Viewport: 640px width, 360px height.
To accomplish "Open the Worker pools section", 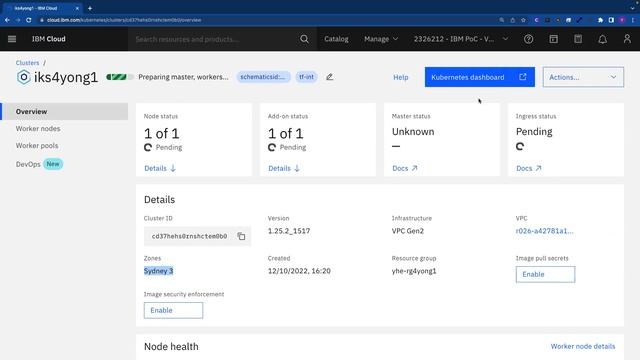I will click(x=37, y=145).
